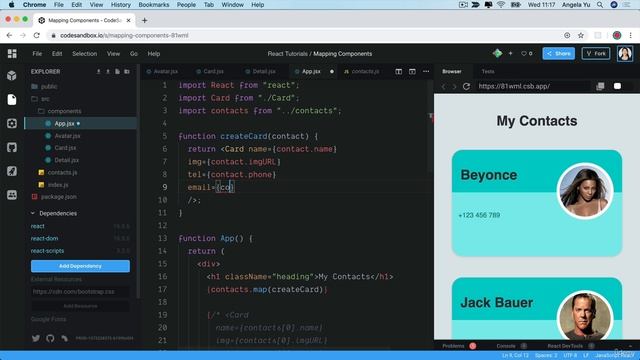Open the Help menu in CodeSandbox
The width and height of the screenshot is (640, 360).
(153, 53)
